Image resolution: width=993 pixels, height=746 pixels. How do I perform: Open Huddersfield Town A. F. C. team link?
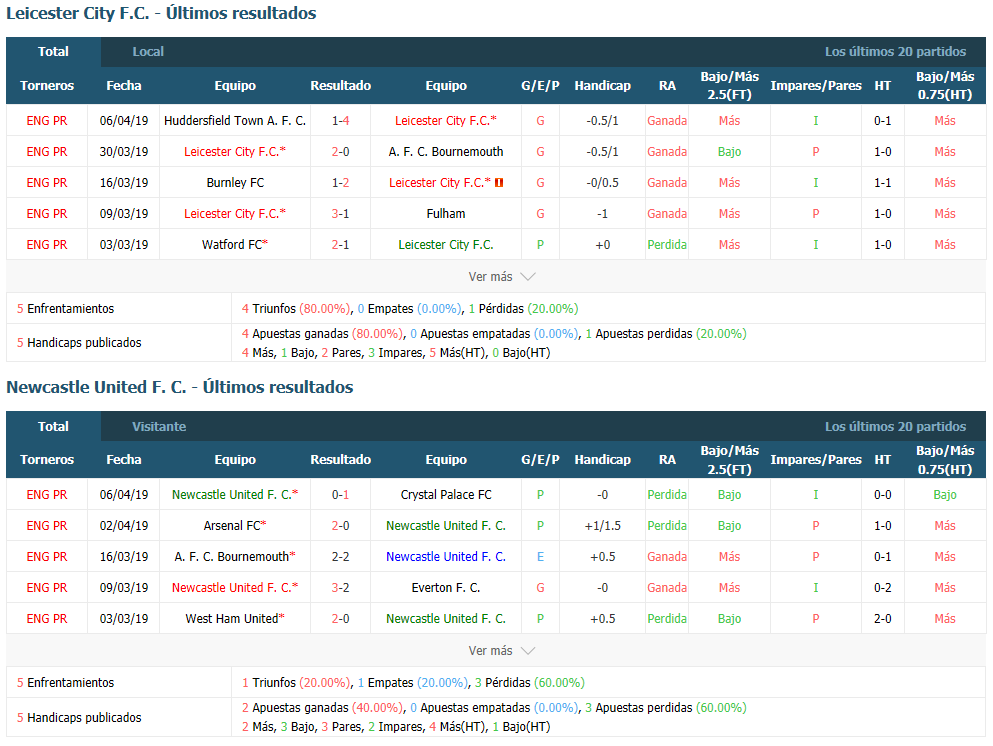[x=235, y=120]
